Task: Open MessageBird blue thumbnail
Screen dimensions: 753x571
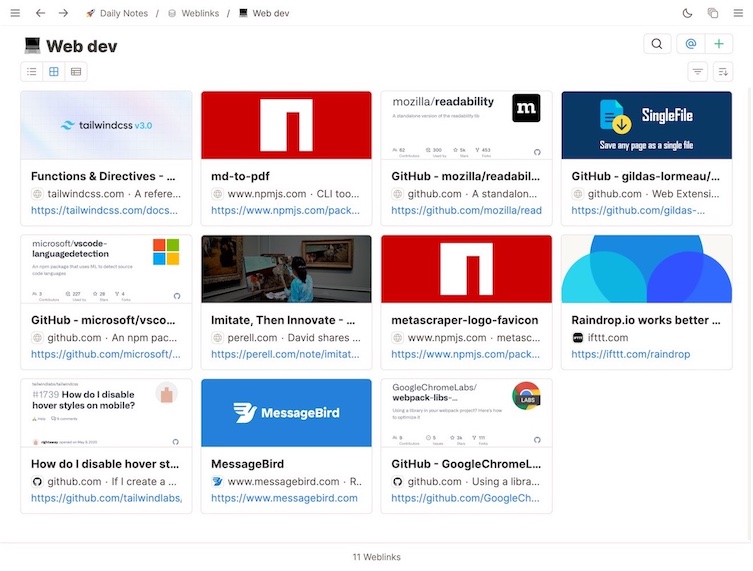Action: pos(286,413)
